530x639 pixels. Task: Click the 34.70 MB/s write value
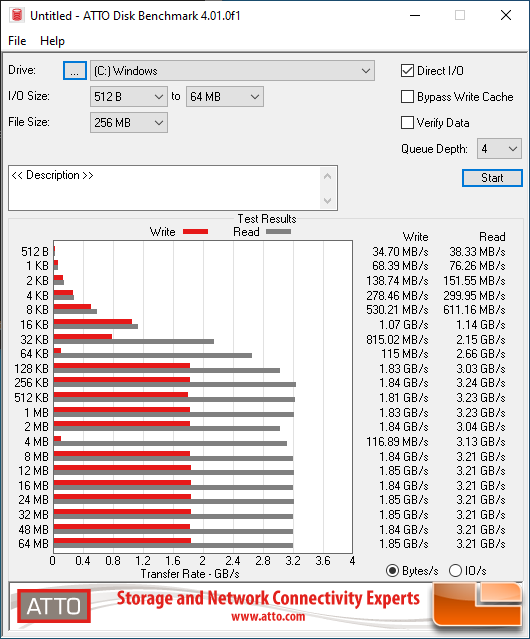(x=400, y=251)
